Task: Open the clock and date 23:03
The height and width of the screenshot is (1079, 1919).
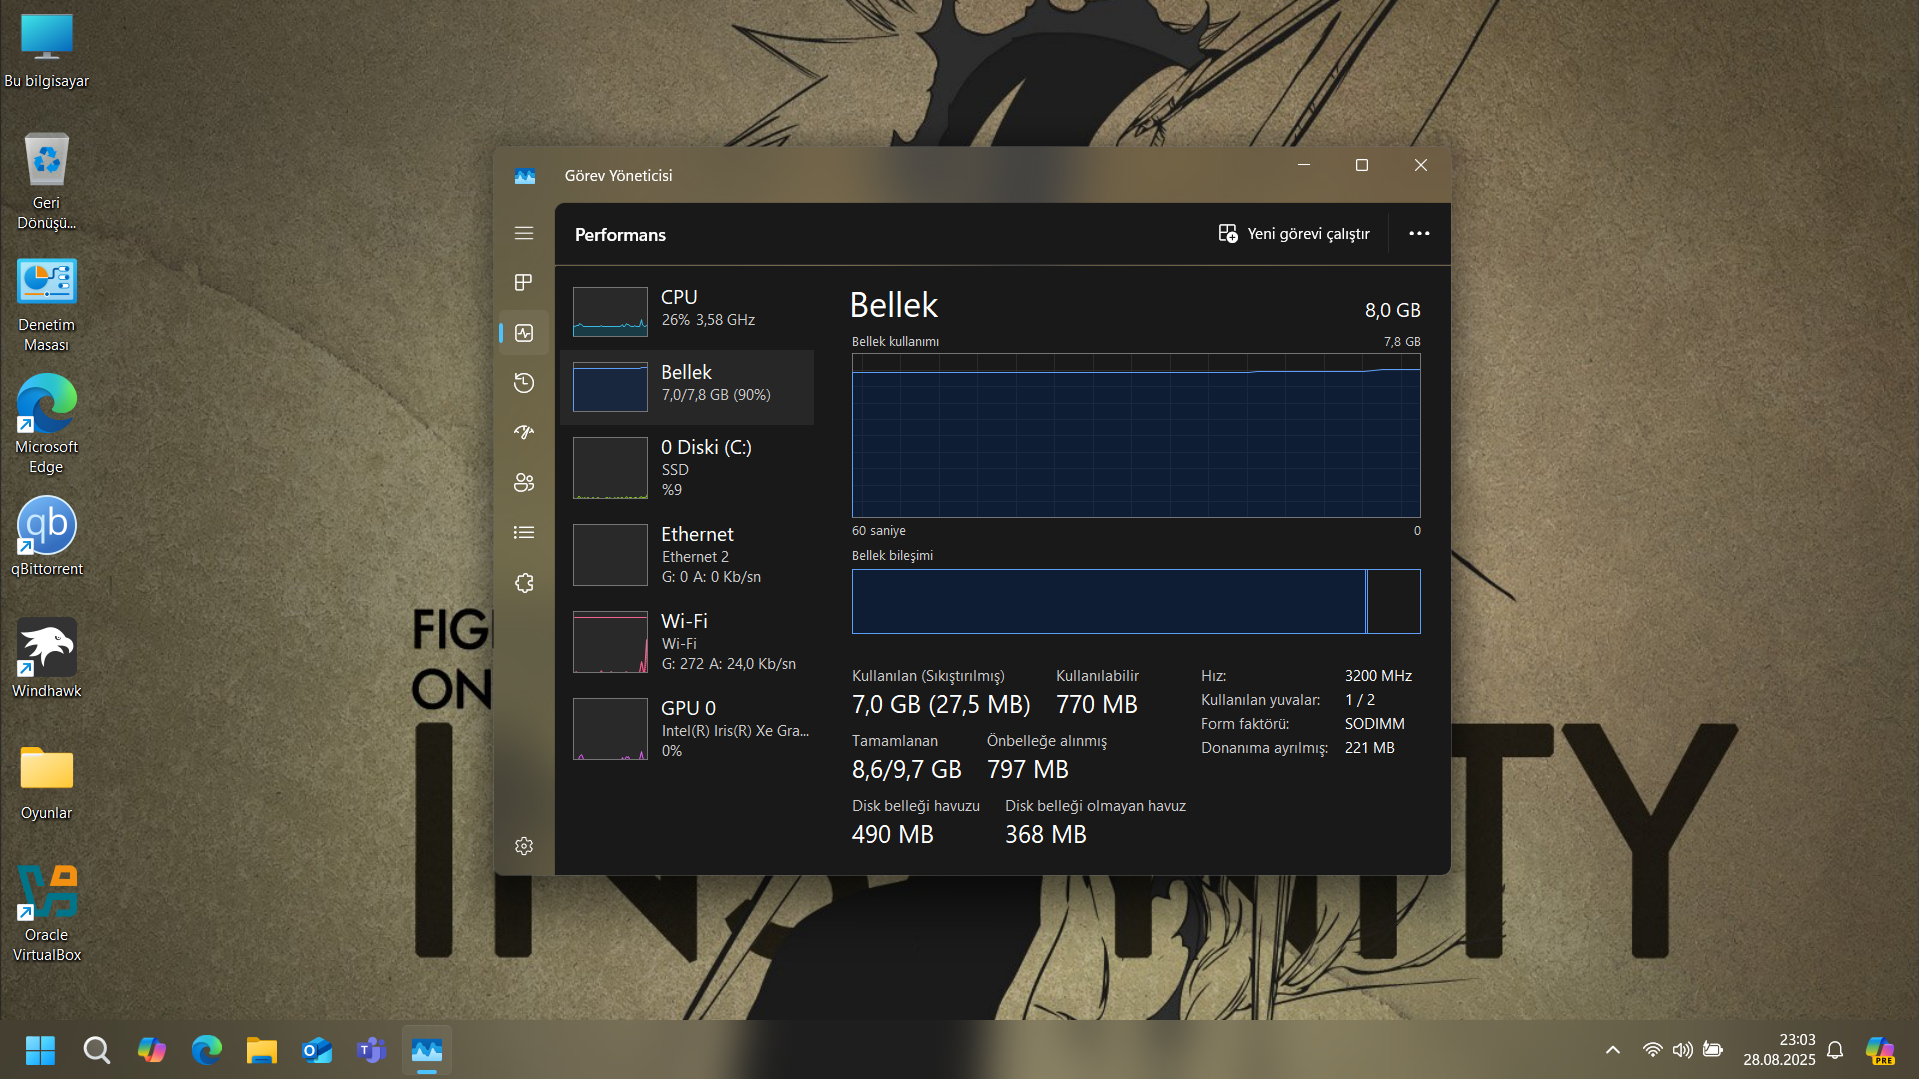Action: click(1779, 1050)
